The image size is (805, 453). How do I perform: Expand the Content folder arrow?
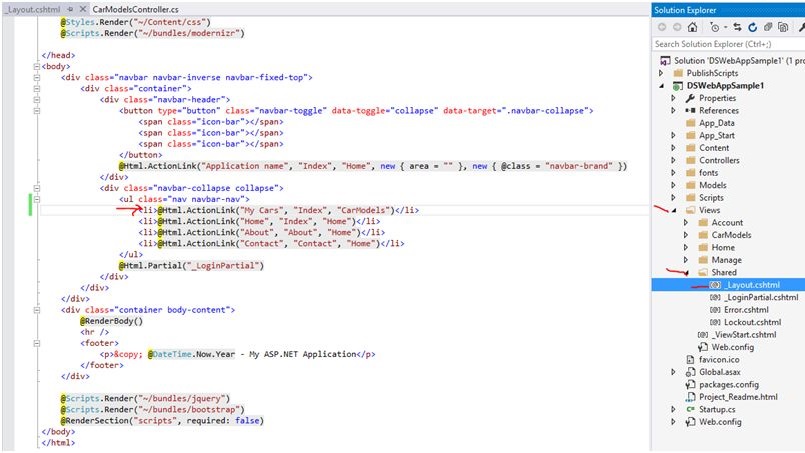tap(674, 148)
